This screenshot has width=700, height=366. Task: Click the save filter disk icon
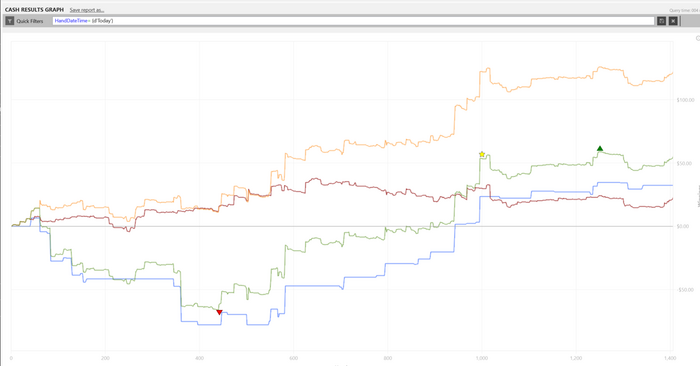pyautogui.click(x=662, y=21)
